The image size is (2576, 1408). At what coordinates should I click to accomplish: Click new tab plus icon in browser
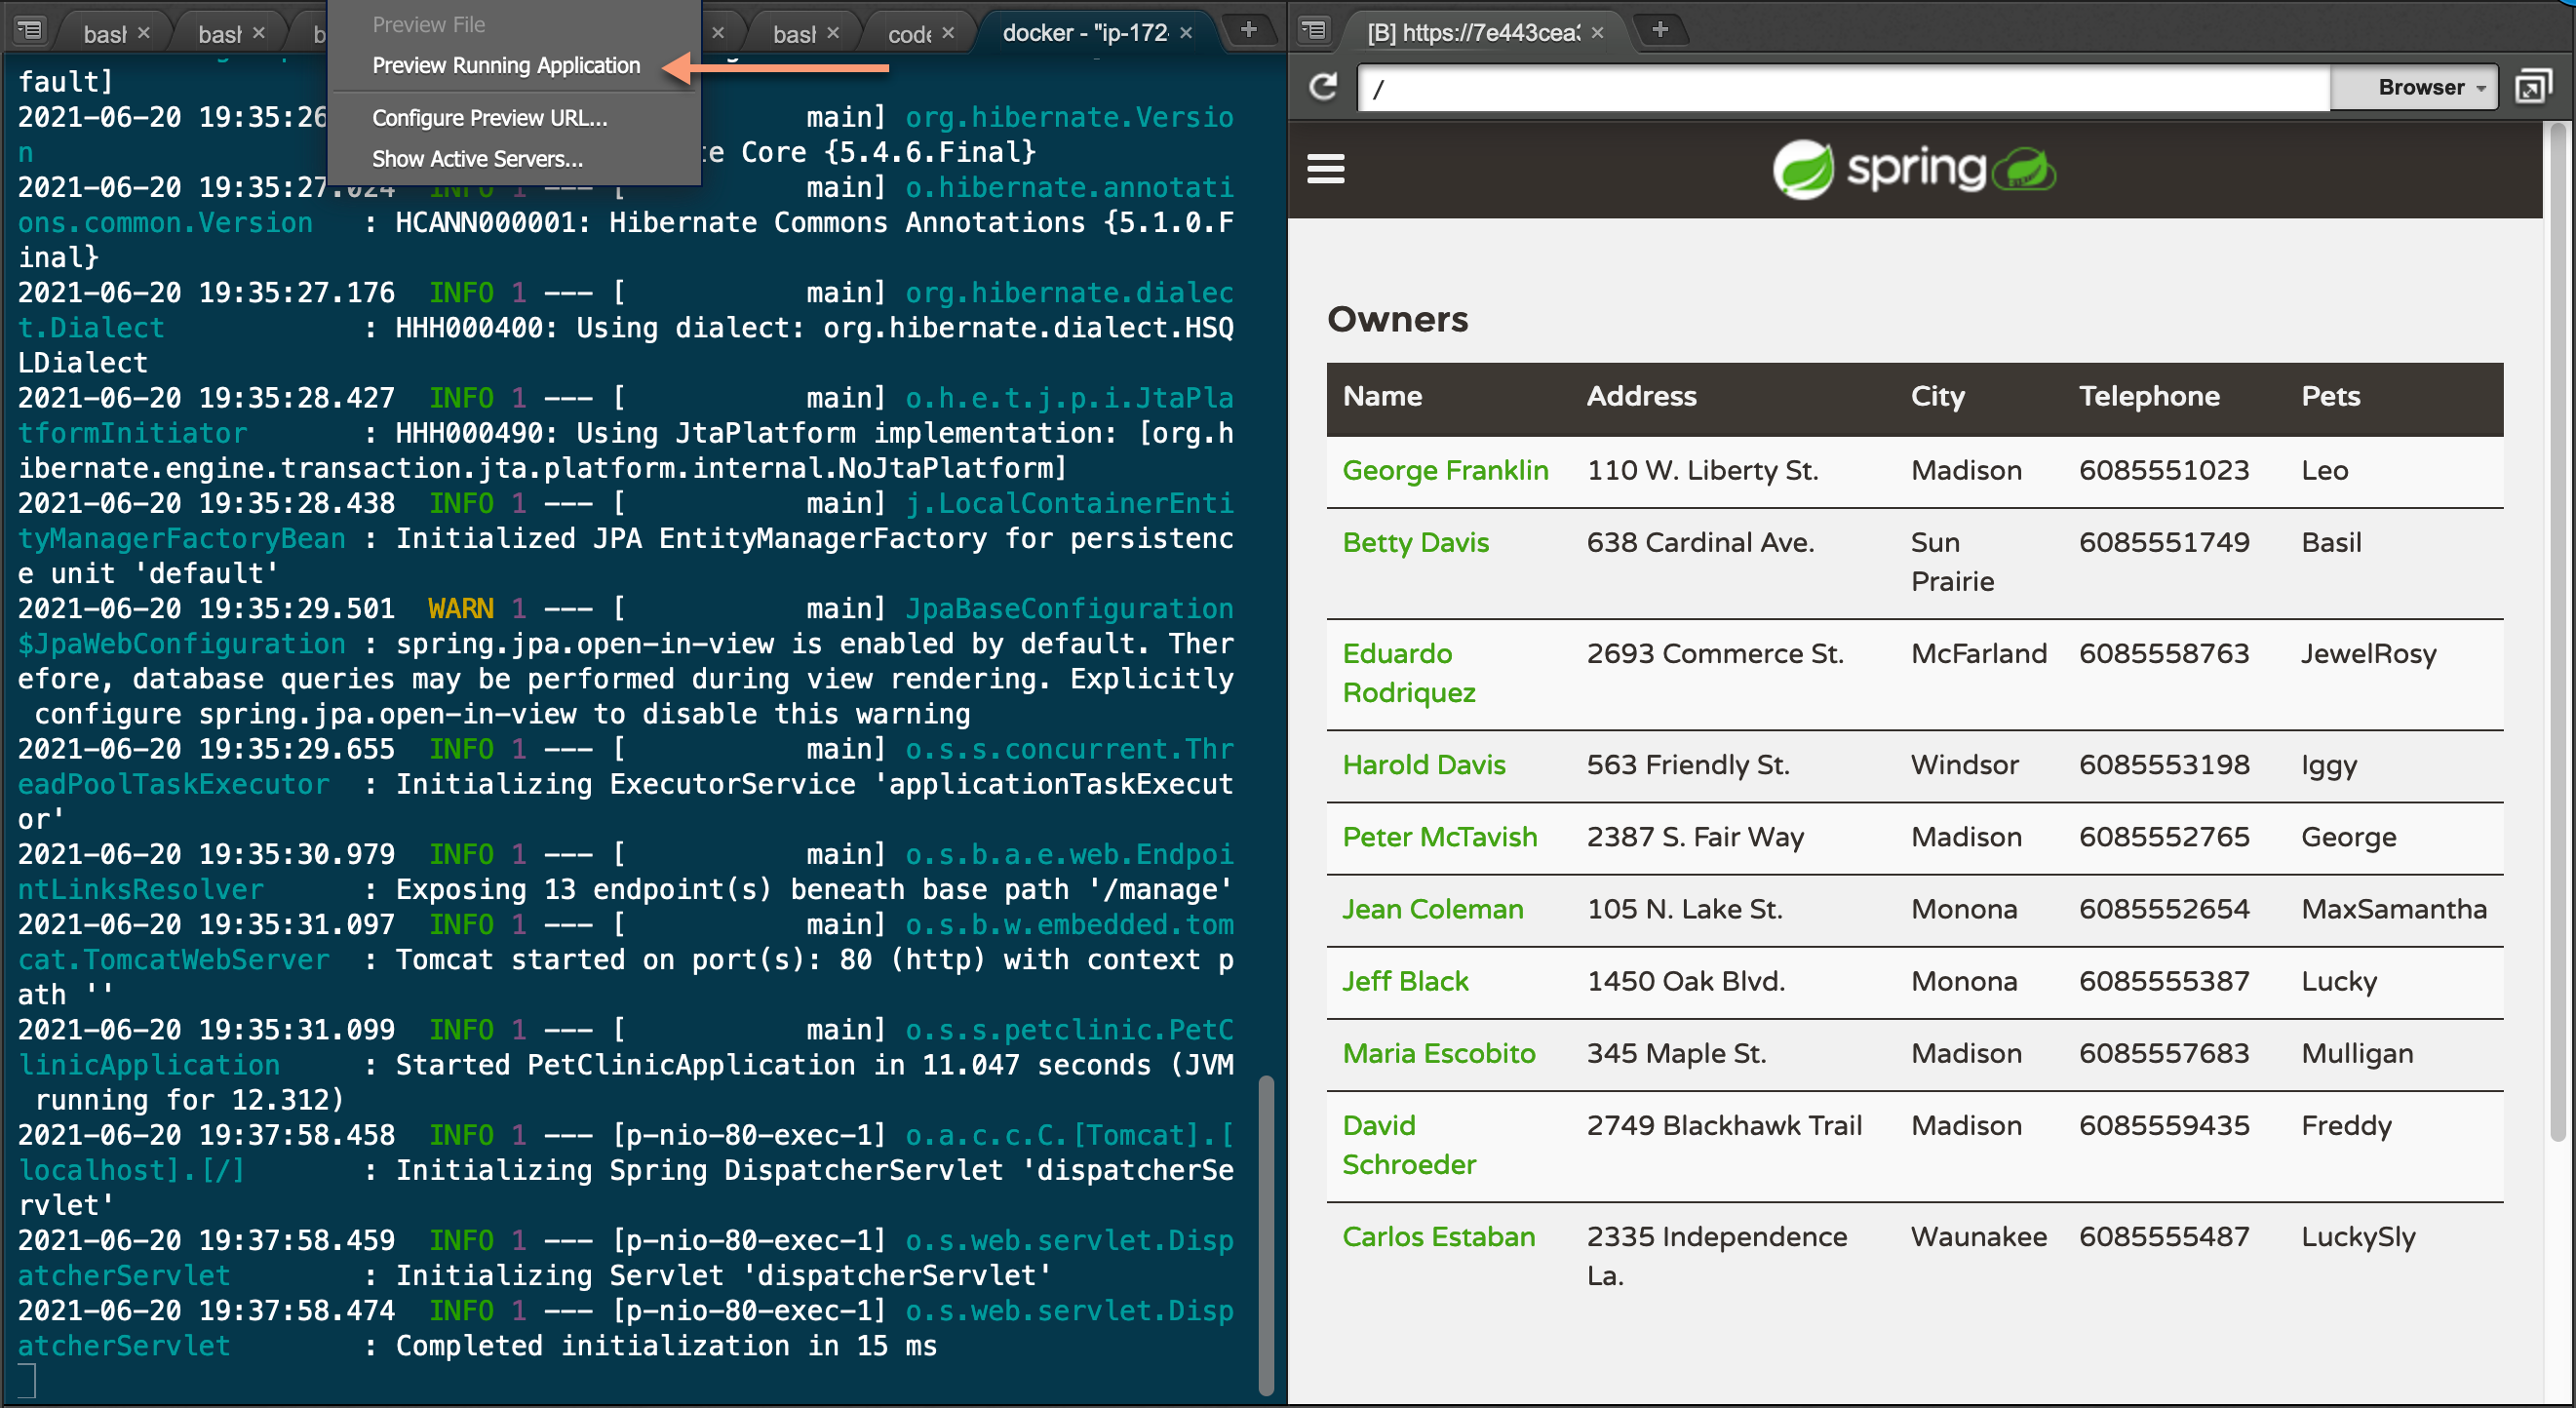(x=1660, y=29)
